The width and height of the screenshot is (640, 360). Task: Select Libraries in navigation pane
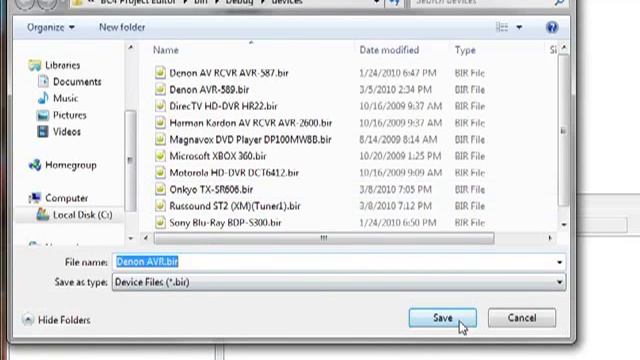click(62, 65)
